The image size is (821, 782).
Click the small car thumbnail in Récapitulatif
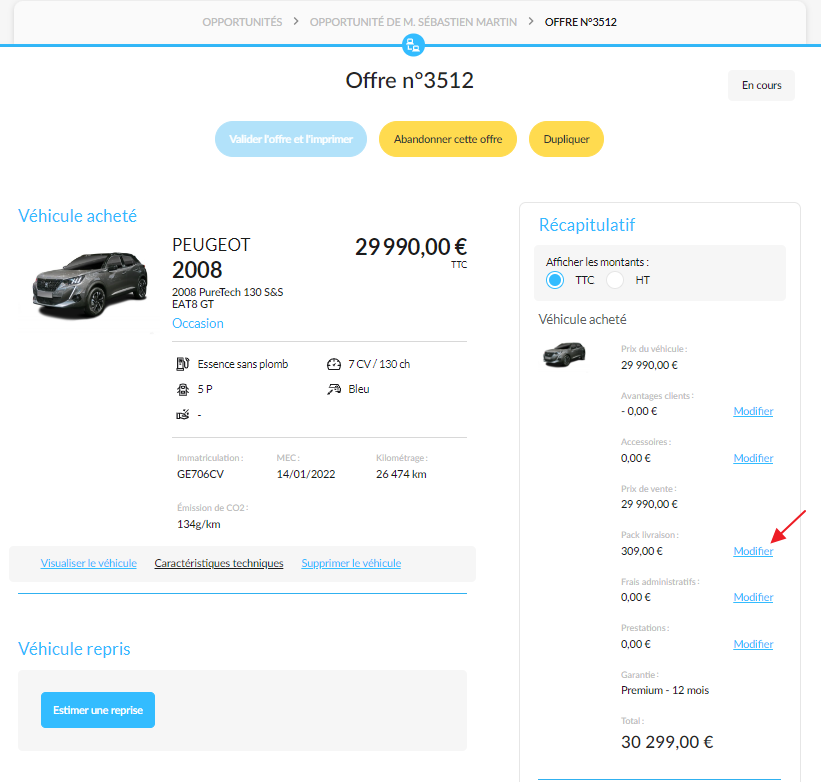(564, 355)
